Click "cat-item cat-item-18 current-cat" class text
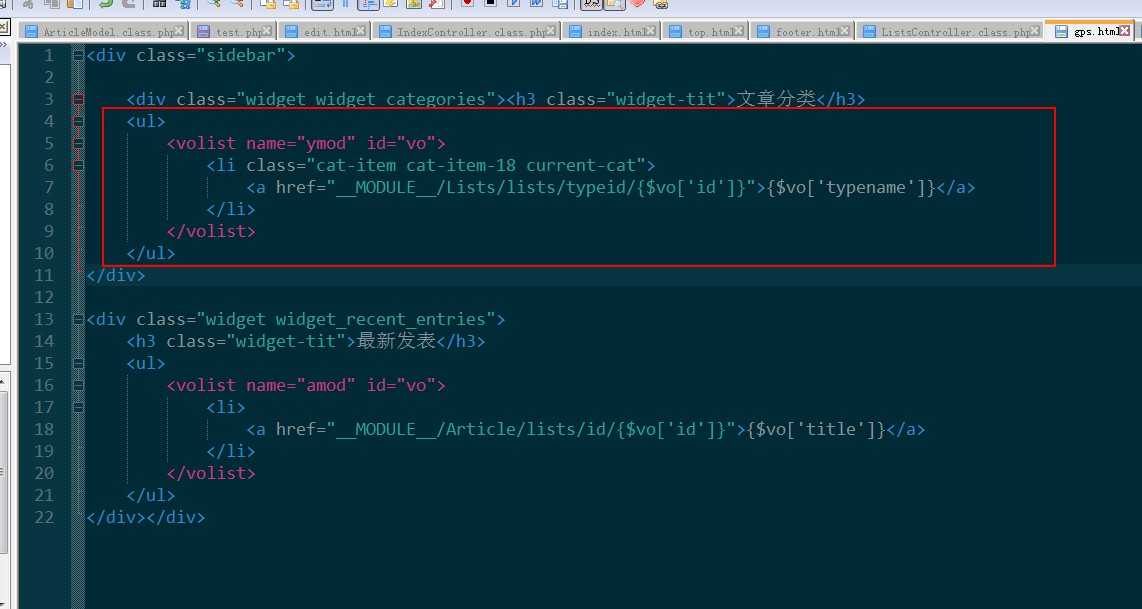The height and width of the screenshot is (609, 1142). [x=476, y=165]
